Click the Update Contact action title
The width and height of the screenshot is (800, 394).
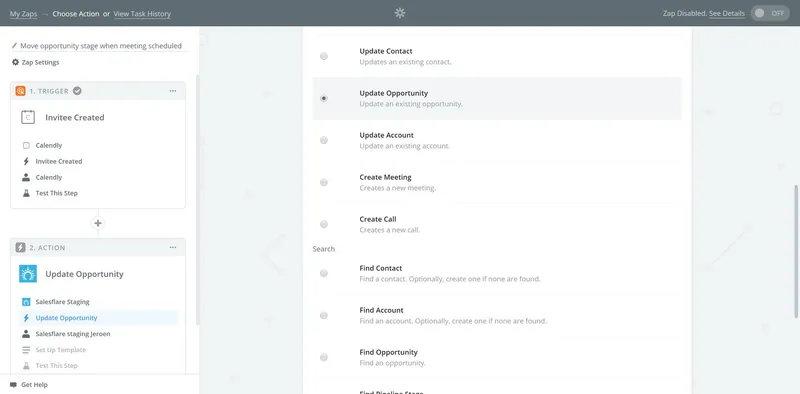pos(386,51)
